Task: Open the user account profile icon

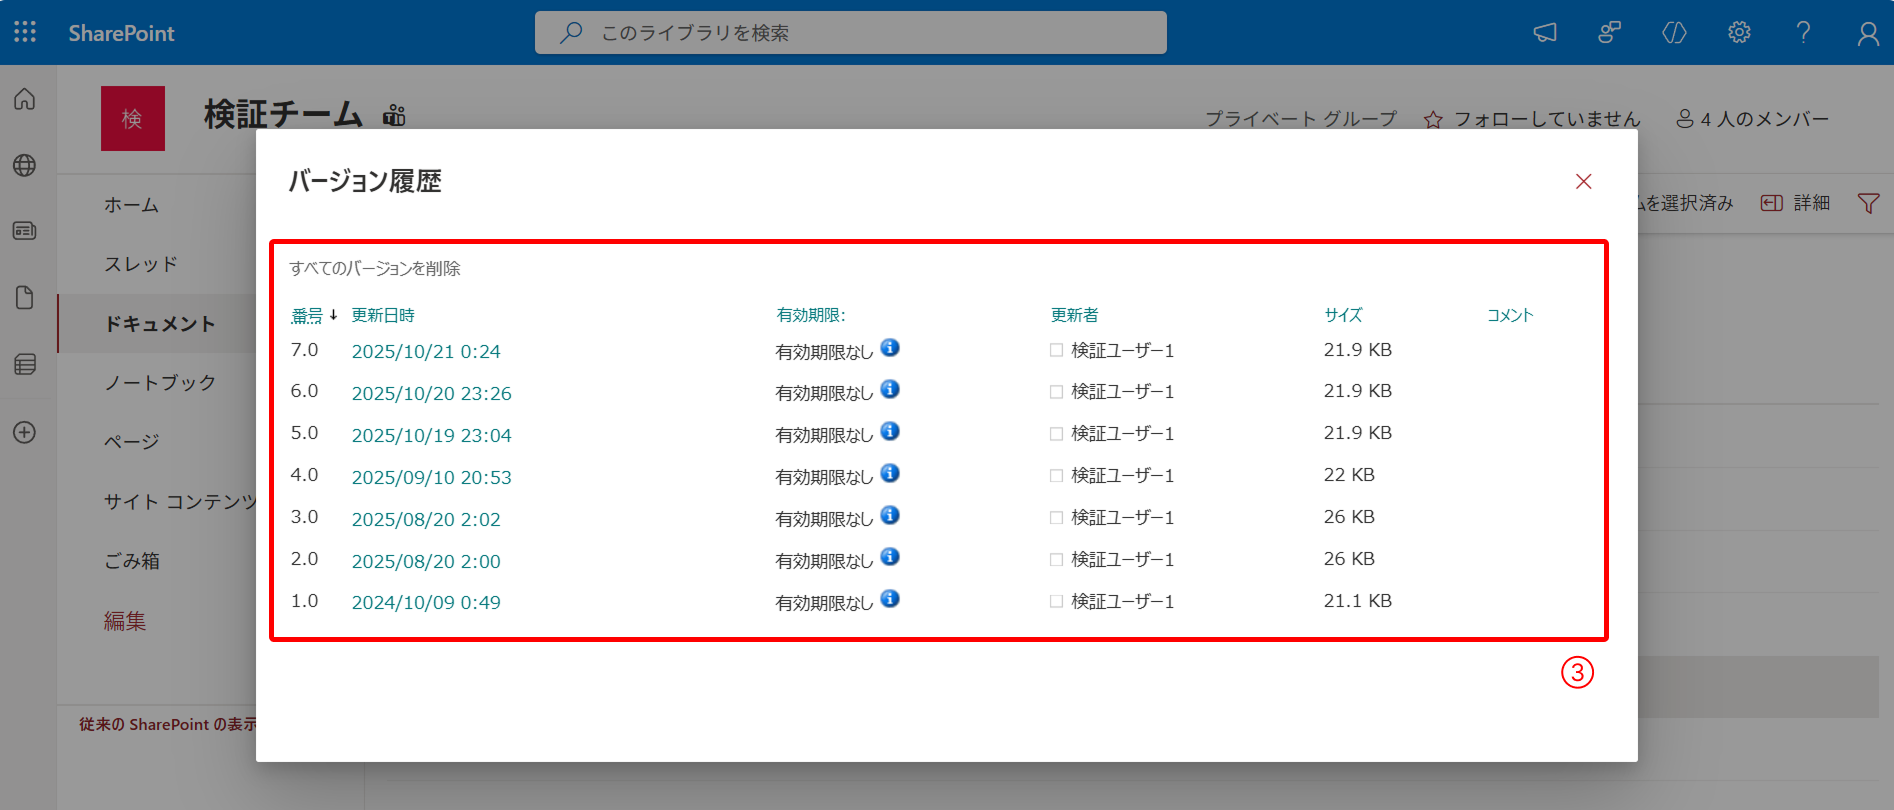Action: (1867, 33)
